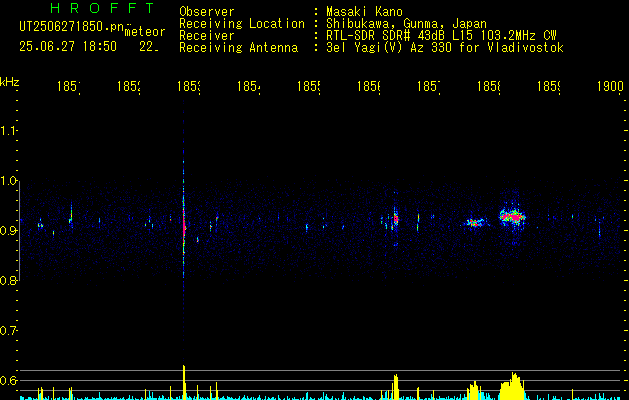This screenshot has height=400, width=629.
Task: Click the "Receiving Location" label
Action: [x=242, y=24]
